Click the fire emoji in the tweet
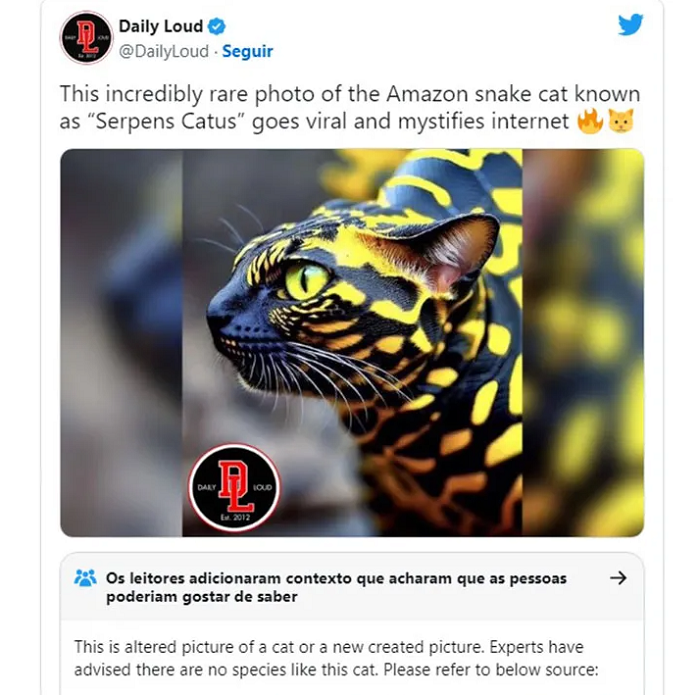This screenshot has width=700, height=695. tap(590, 121)
